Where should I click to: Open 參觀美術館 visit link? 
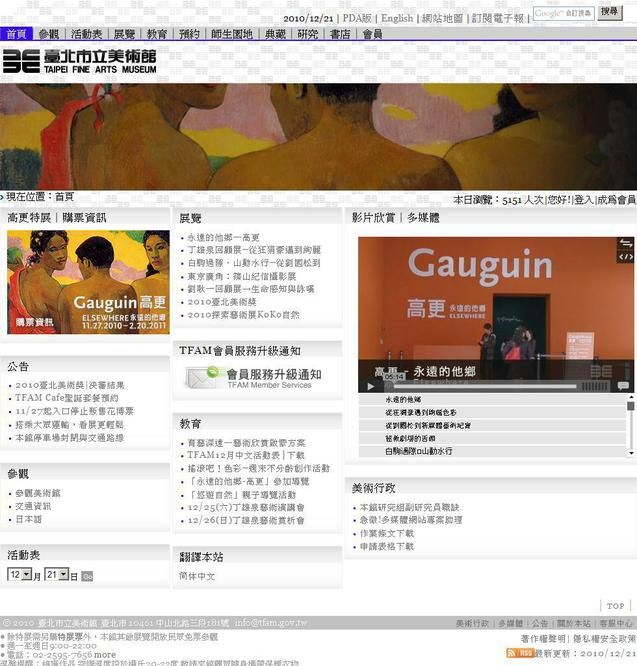coord(38,493)
